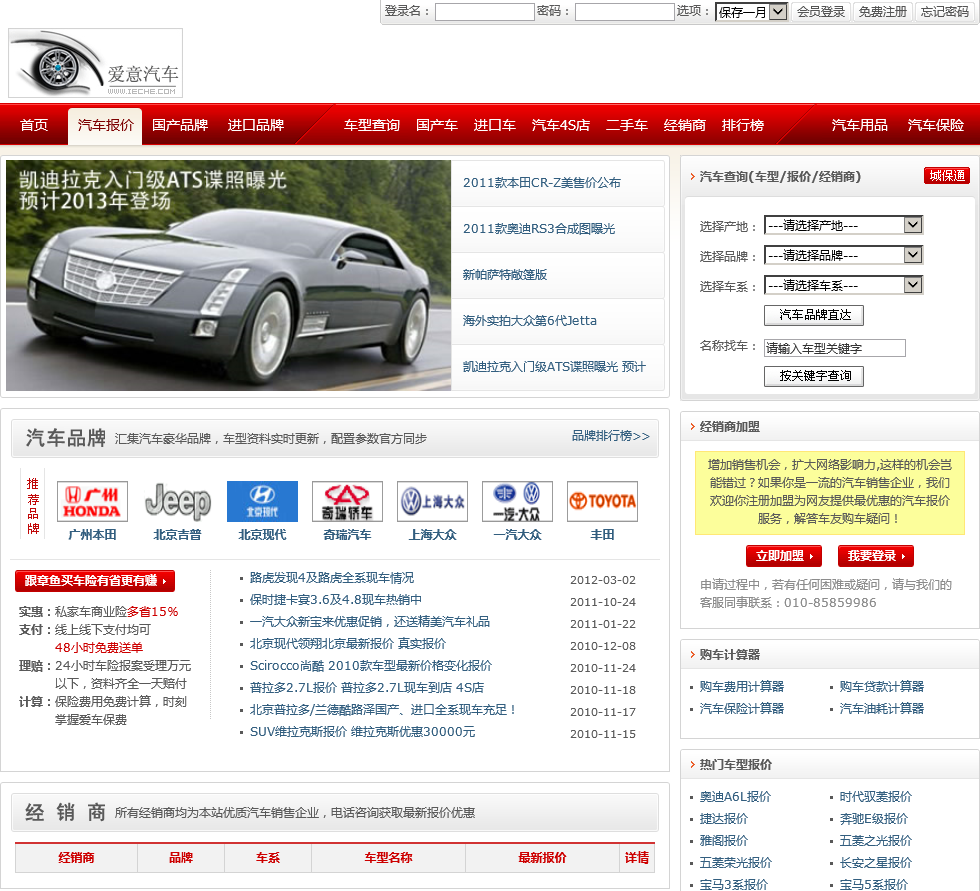
Task: Open 经销商 in the navigation bar
Action: (684, 125)
